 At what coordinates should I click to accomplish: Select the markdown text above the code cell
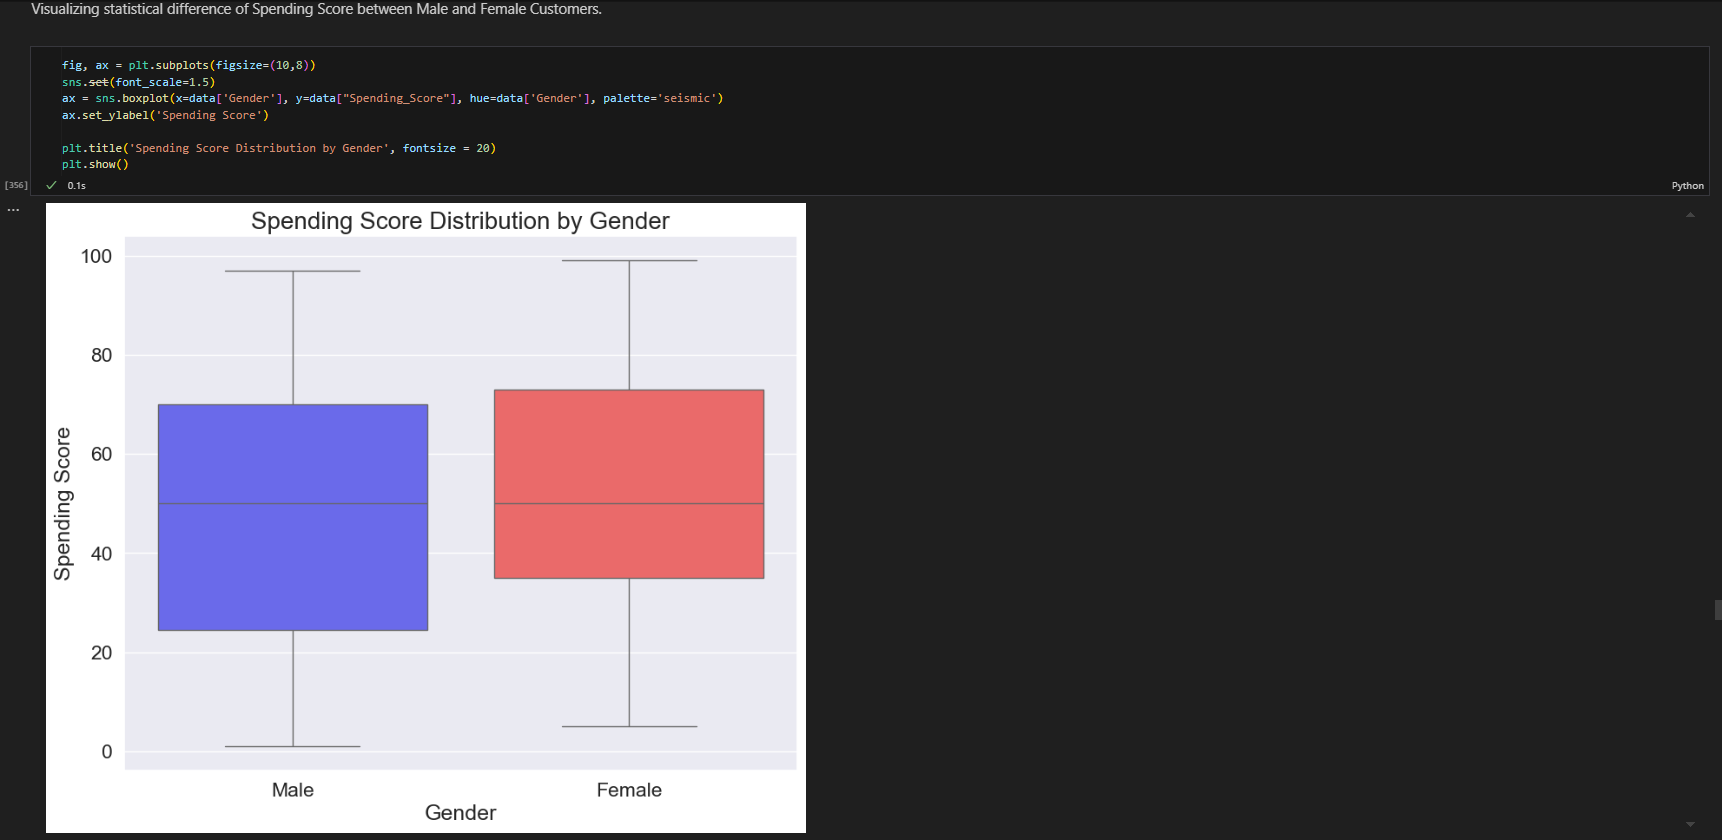click(316, 9)
